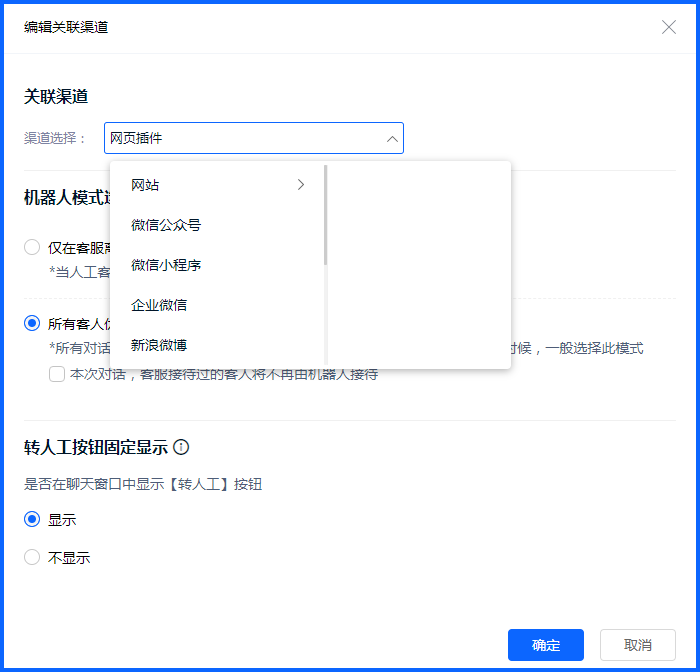Pick 微信小程序 in the channel dropdown
The image size is (700, 672).
[x=166, y=265]
